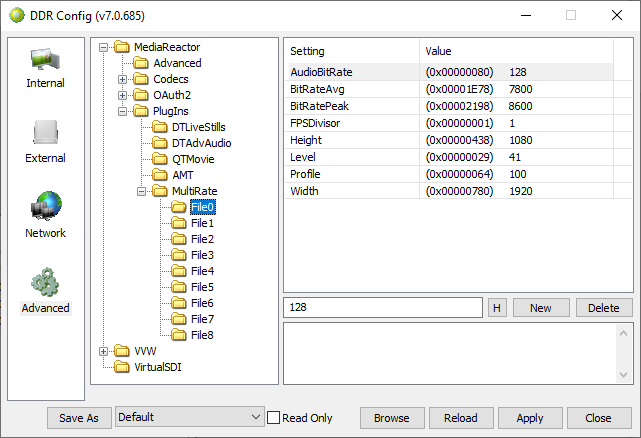Click the File1 folder icon
The width and height of the screenshot is (641, 438).
(x=179, y=223)
